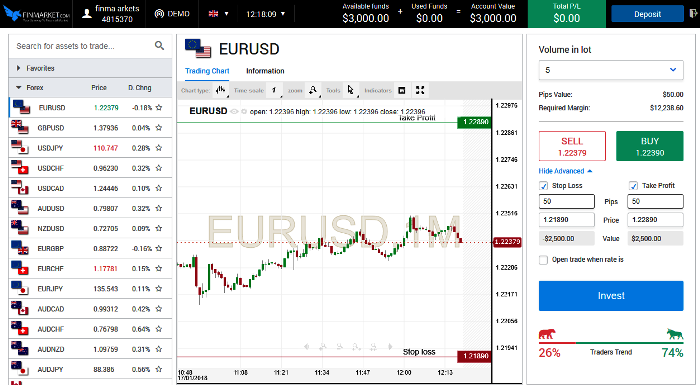Open the chart type selector icon
This screenshot has width=700, height=385.
pyautogui.click(x=220, y=90)
